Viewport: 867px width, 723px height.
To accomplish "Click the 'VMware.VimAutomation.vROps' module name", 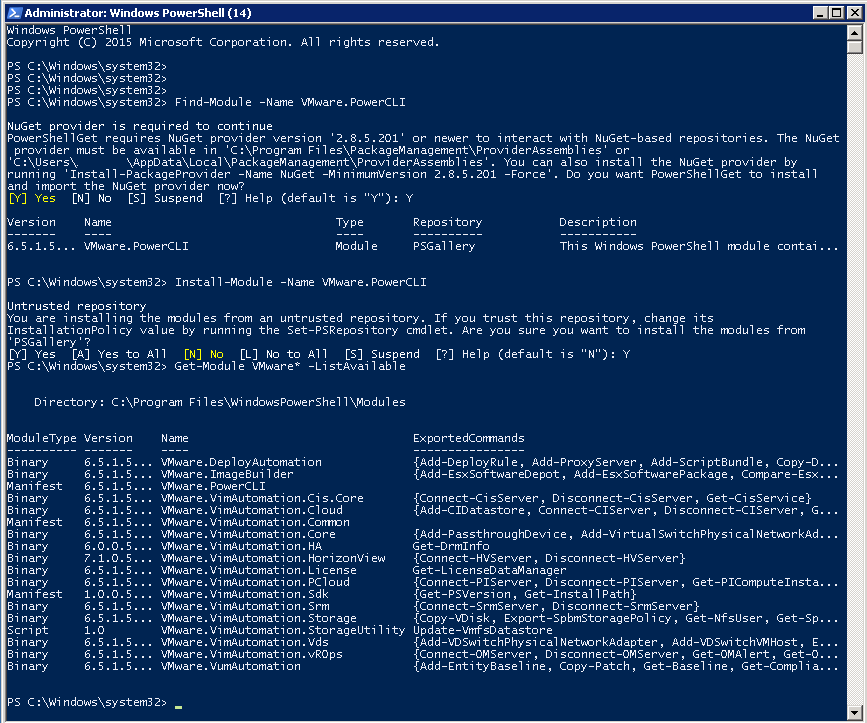I will click(252, 654).
